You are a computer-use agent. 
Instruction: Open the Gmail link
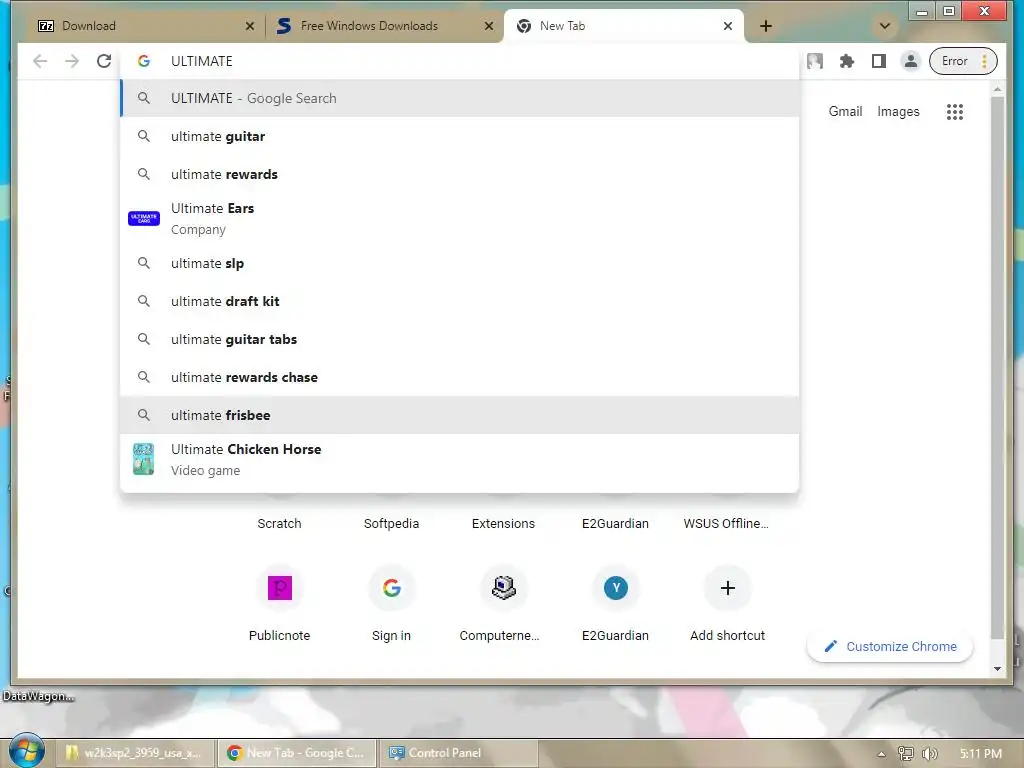pyautogui.click(x=845, y=112)
